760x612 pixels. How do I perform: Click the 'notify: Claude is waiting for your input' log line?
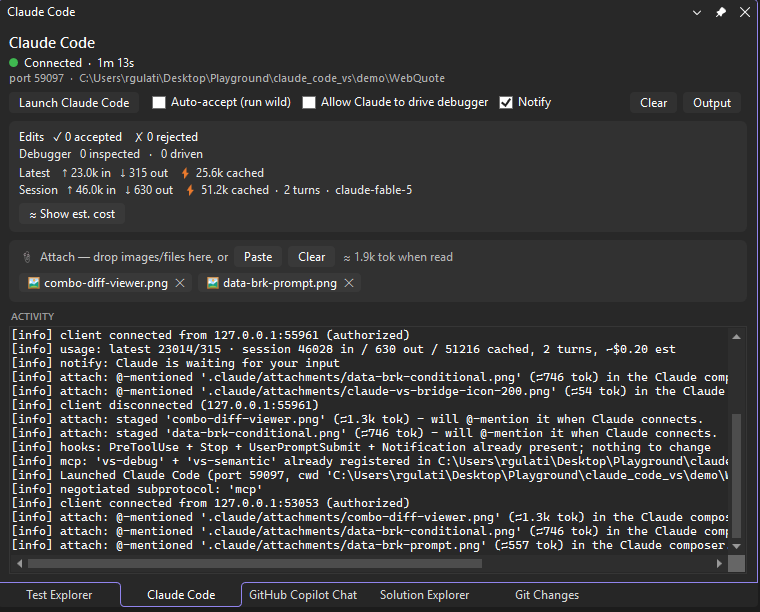click(175, 363)
